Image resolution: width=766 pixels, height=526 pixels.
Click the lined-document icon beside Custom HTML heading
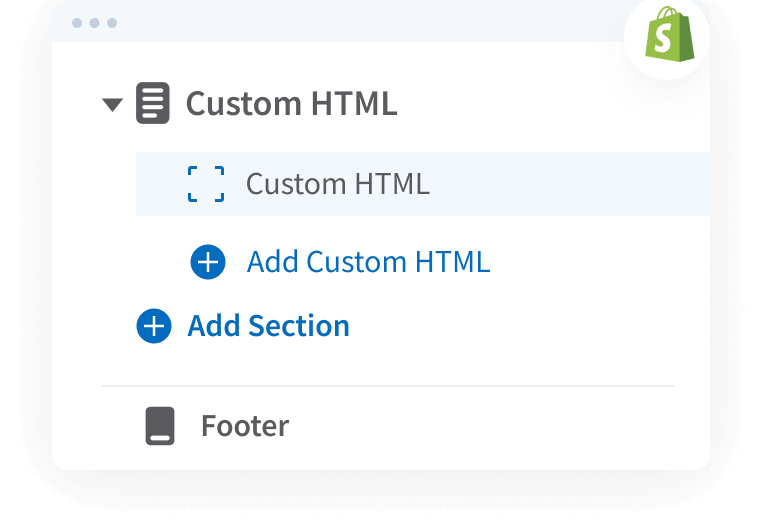pyautogui.click(x=153, y=104)
